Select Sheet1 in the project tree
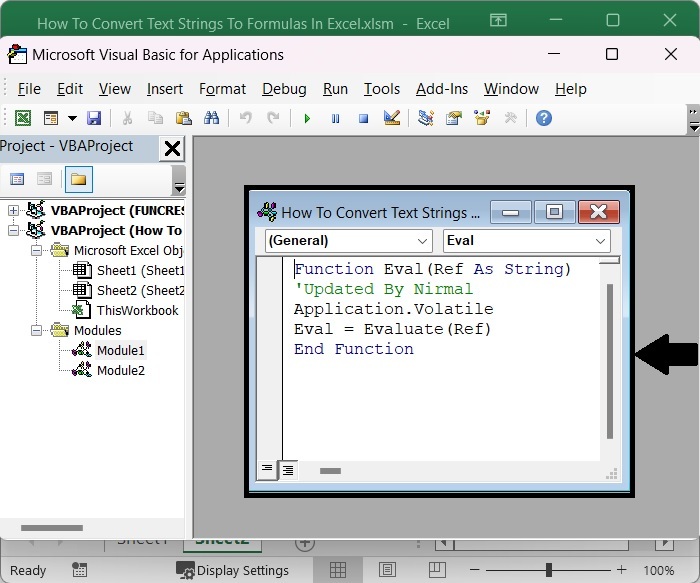700x583 pixels. (x=140, y=271)
